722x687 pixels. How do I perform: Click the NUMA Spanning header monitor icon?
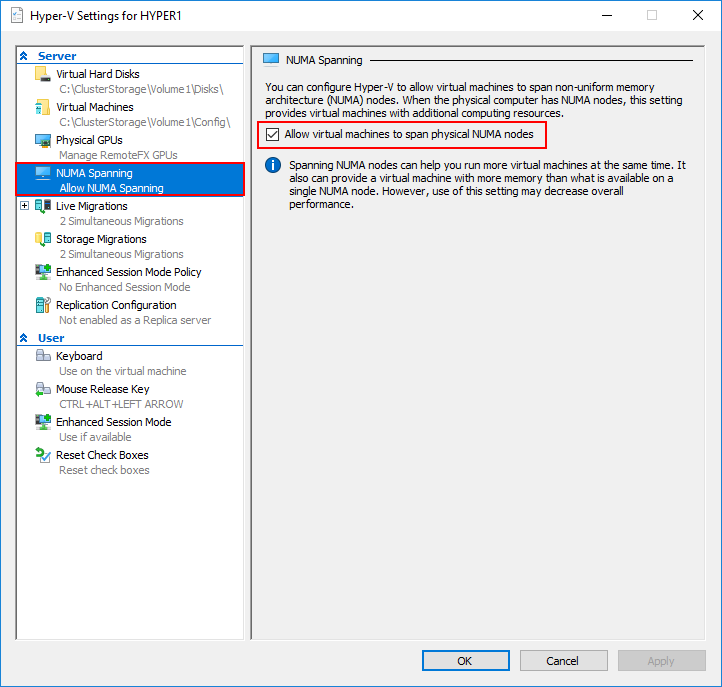tap(271, 60)
